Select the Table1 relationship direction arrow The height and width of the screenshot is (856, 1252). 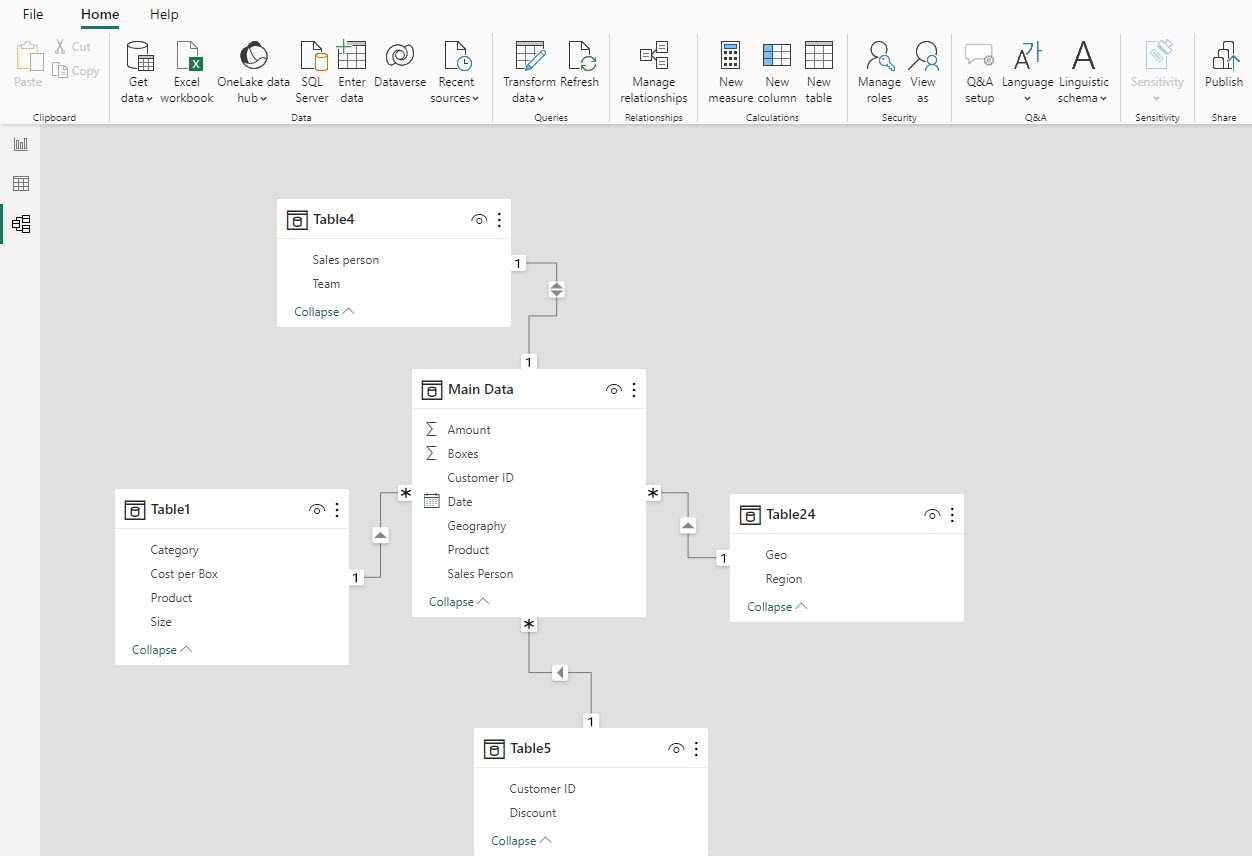click(380, 535)
